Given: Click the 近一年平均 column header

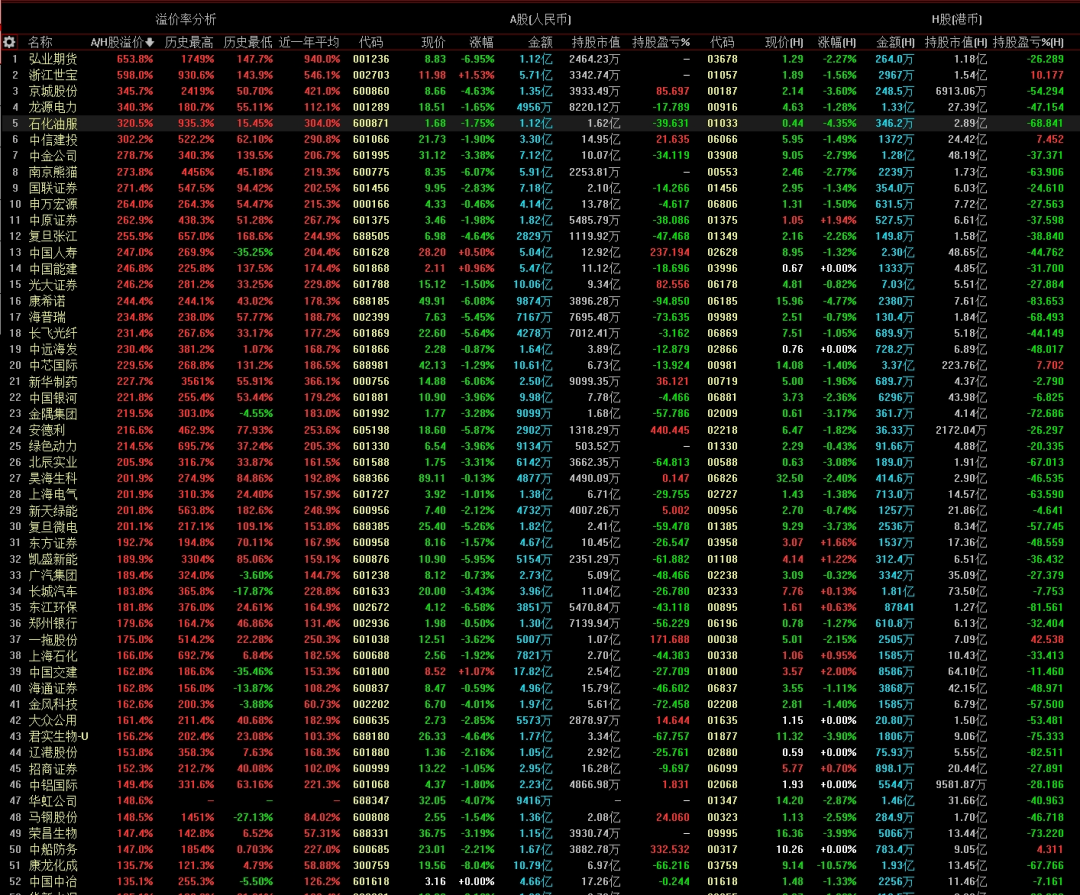Looking at the screenshot, I should click(309, 43).
